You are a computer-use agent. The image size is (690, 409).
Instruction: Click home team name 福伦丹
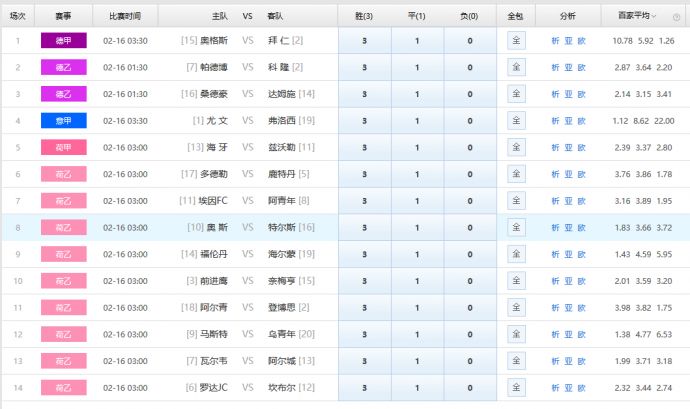pyautogui.click(x=214, y=254)
